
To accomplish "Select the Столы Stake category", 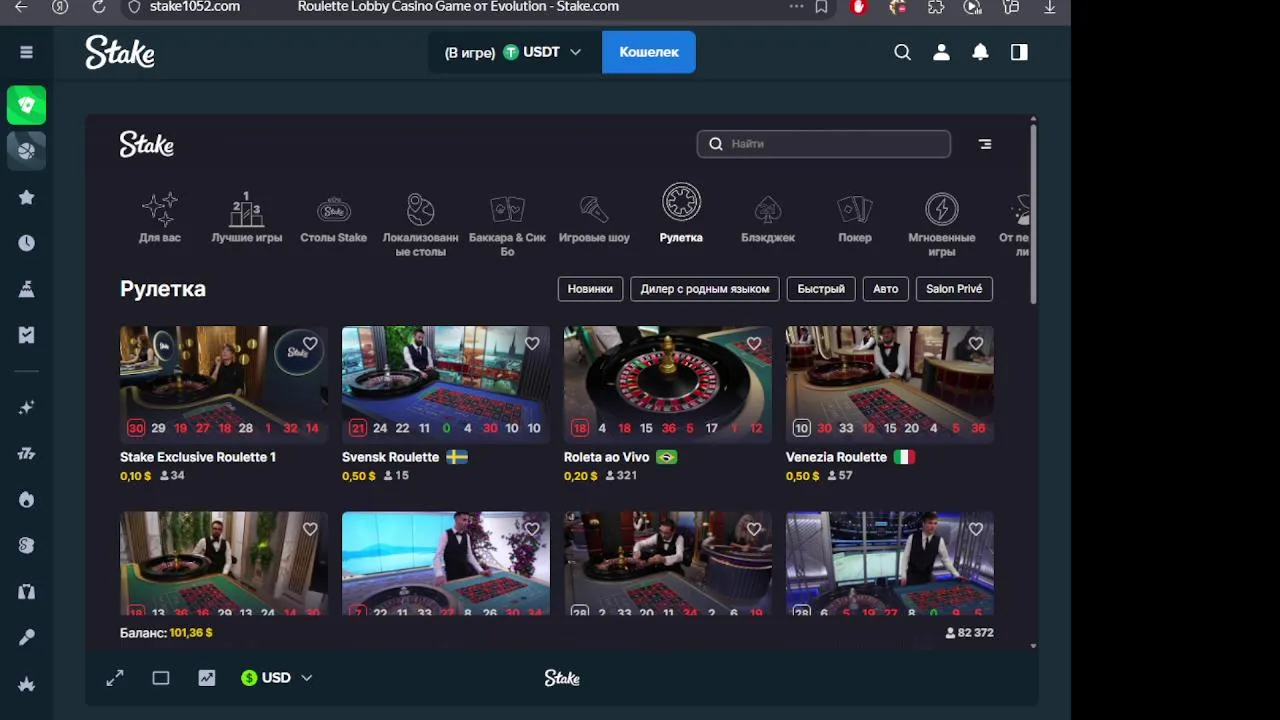I will (x=334, y=217).
